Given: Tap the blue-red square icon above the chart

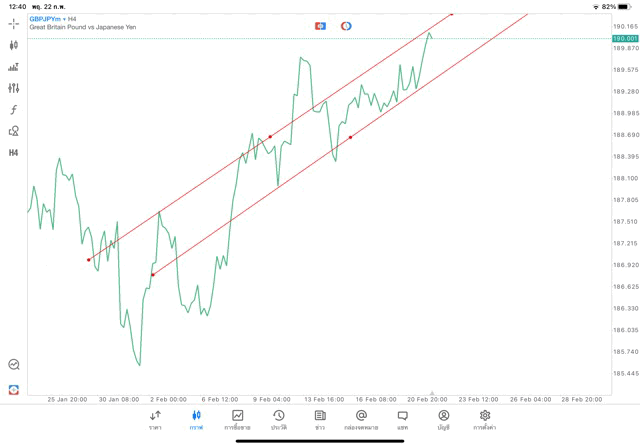Looking at the screenshot, I should click(320, 25).
